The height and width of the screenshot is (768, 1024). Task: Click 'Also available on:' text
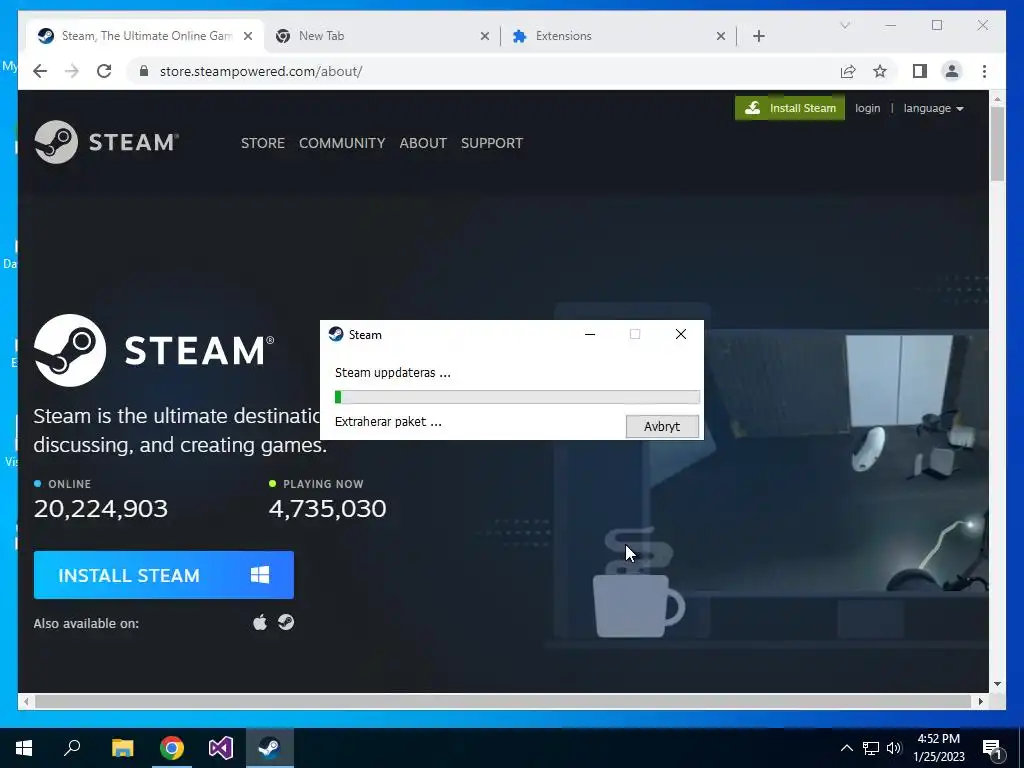[86, 623]
